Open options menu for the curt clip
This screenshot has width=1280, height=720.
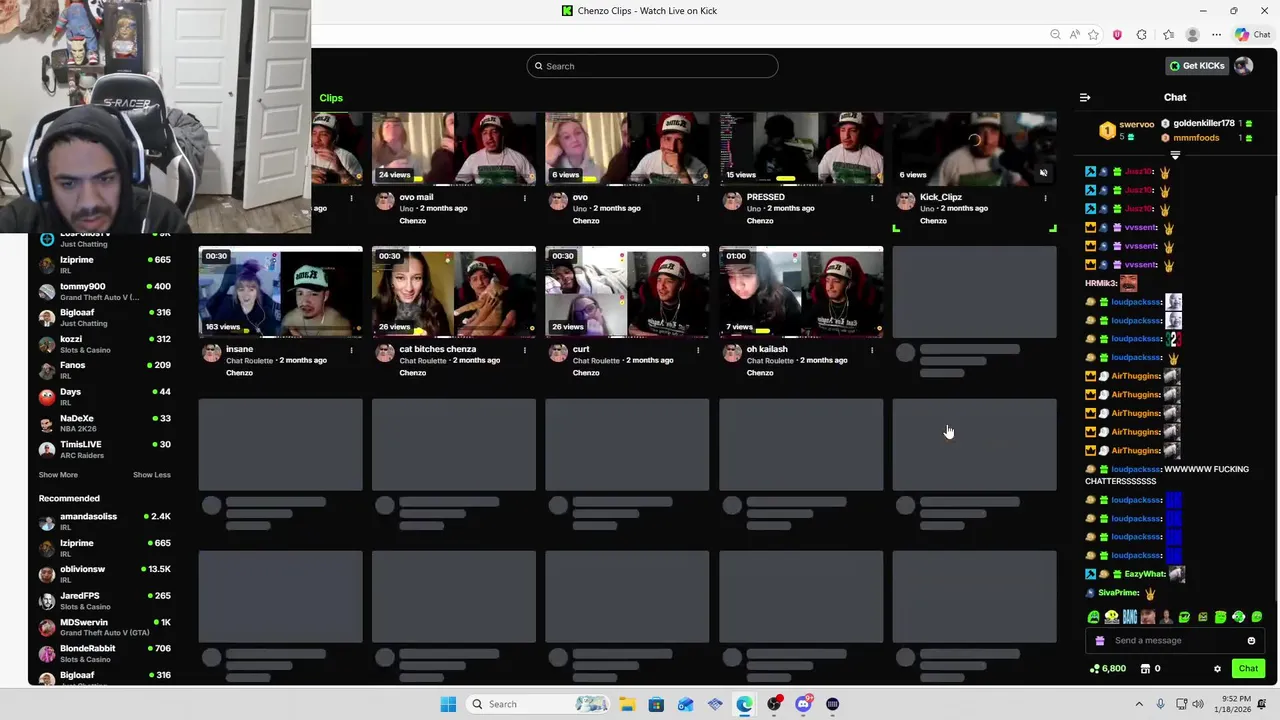[698, 350]
